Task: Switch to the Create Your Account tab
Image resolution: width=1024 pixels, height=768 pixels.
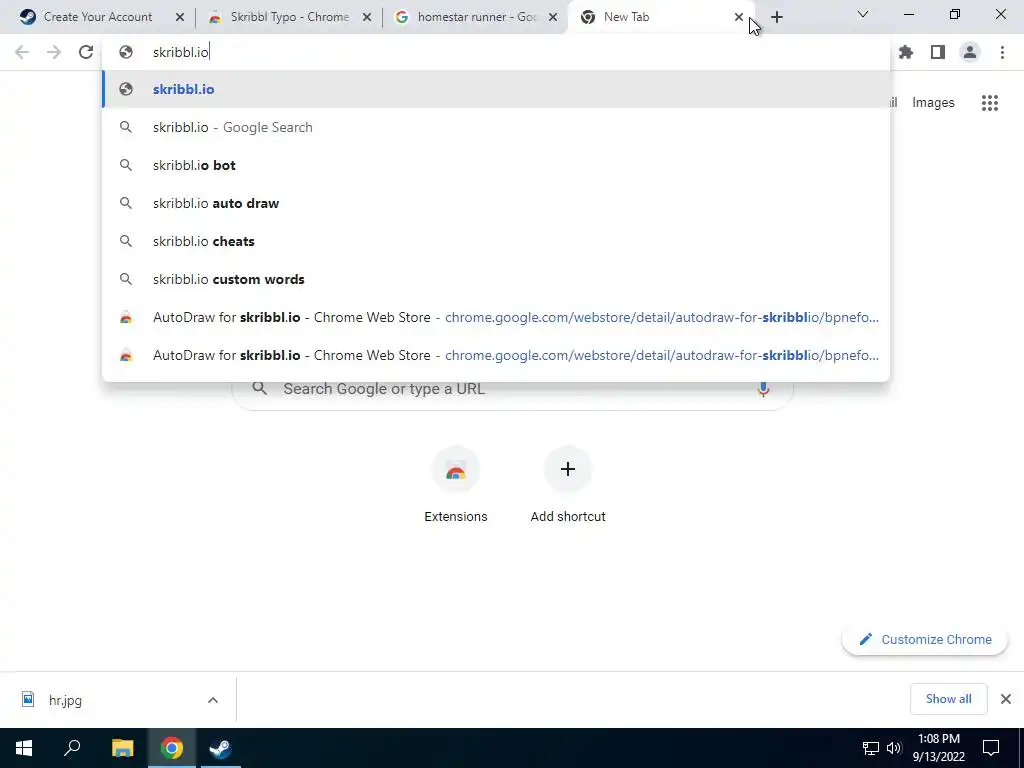Action: pos(97,17)
